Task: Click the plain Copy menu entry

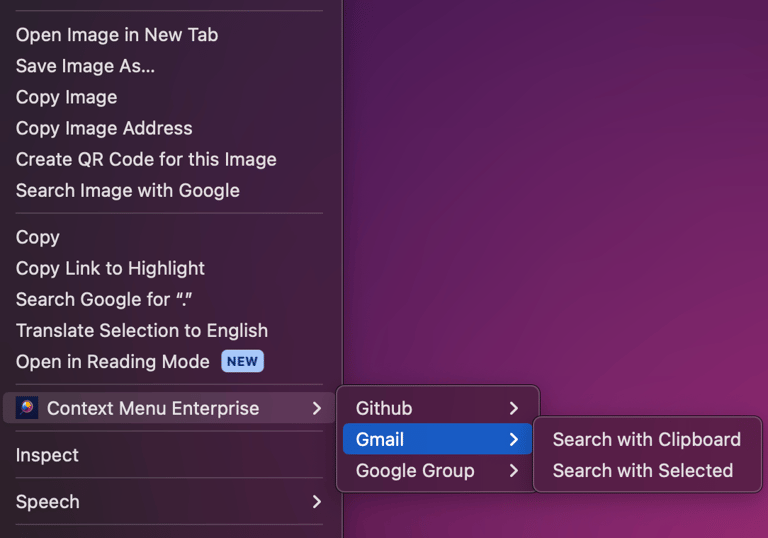Action: (x=38, y=237)
